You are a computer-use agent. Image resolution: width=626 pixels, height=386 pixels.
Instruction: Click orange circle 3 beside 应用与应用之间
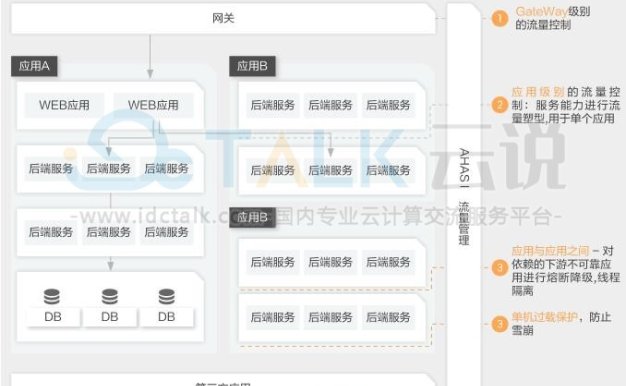point(499,268)
